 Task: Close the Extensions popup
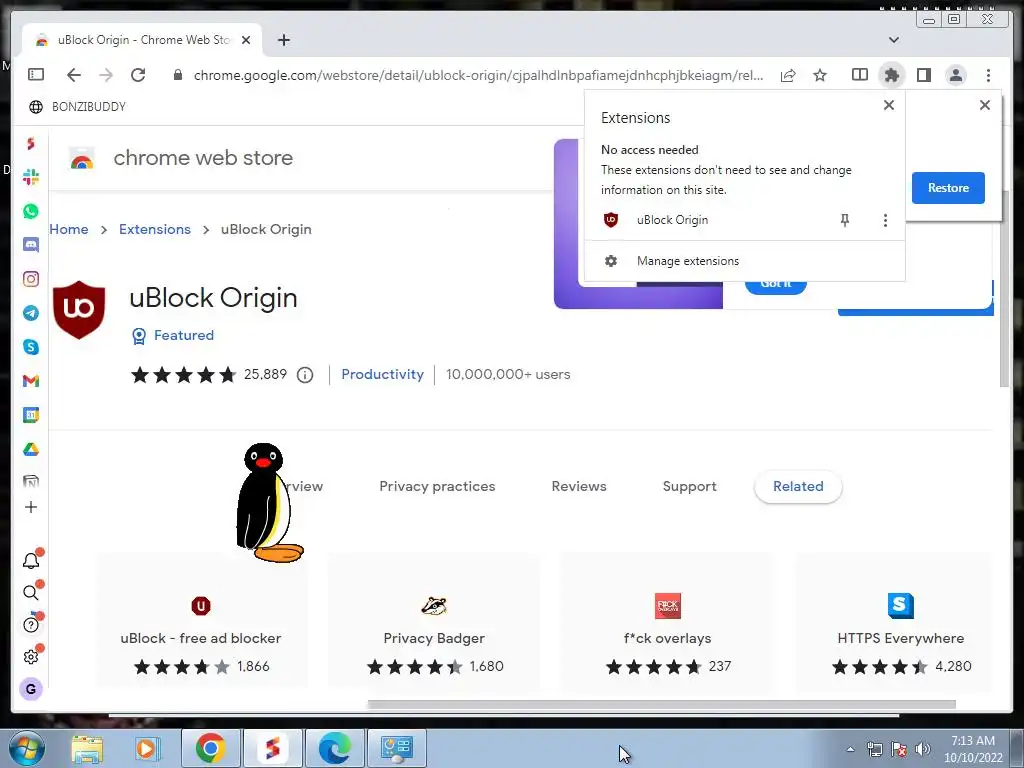[888, 105]
